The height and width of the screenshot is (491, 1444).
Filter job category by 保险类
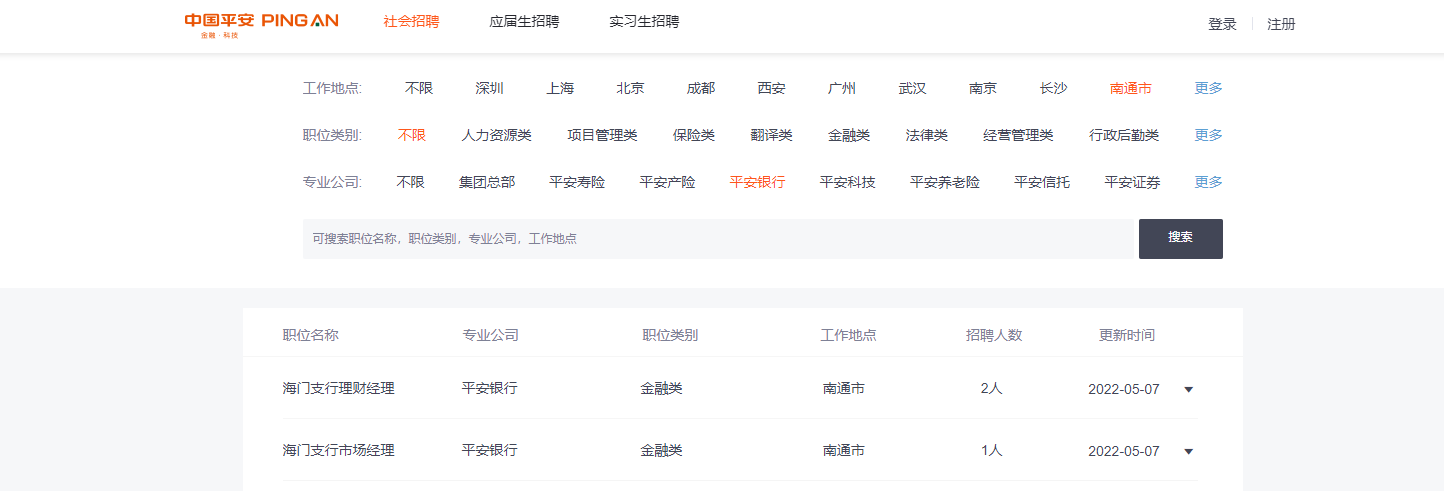[x=694, y=135]
